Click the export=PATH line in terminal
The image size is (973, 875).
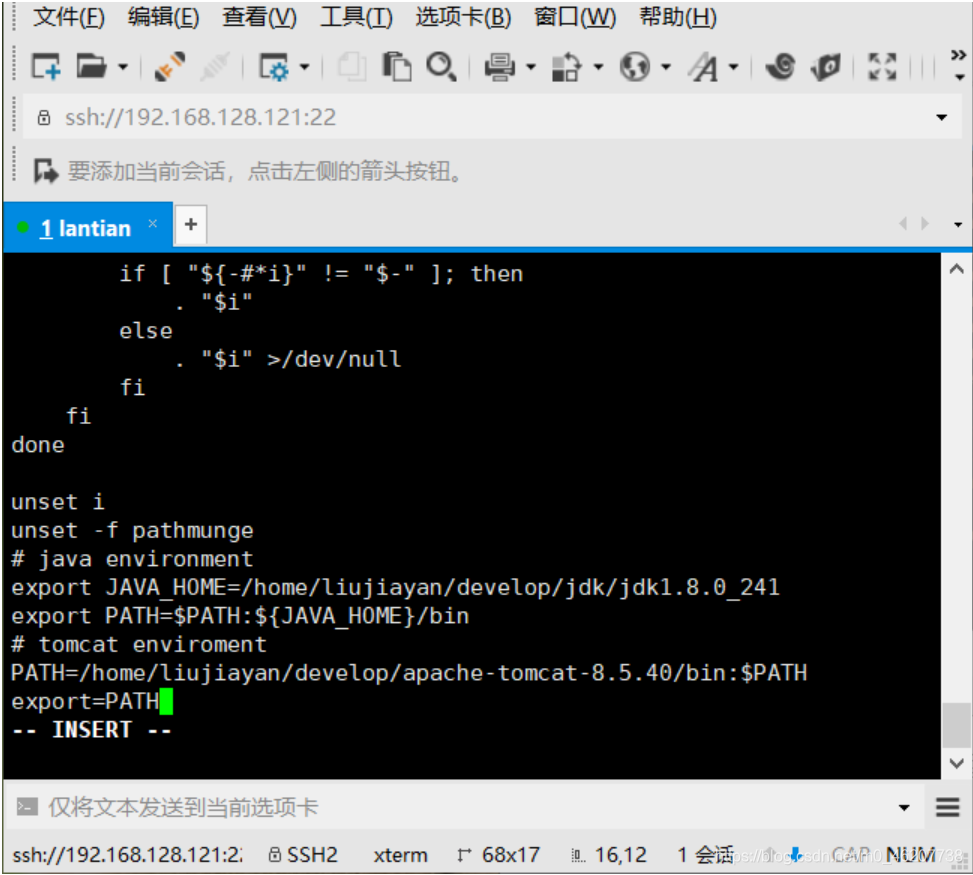(85, 701)
